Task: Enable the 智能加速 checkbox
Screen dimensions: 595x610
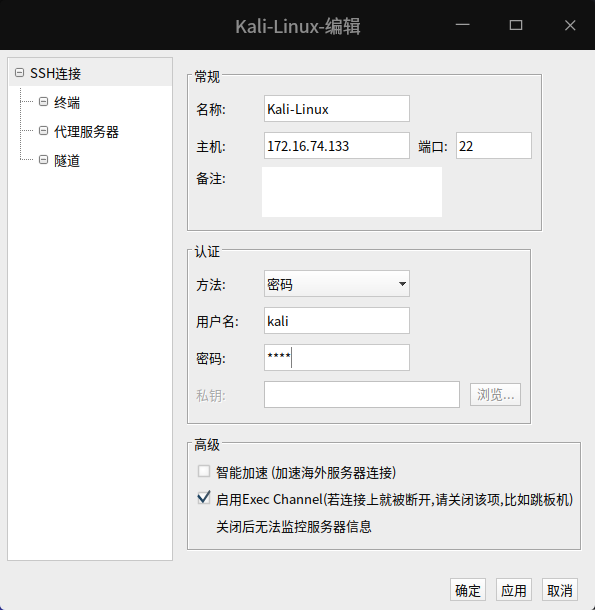Action: coord(204,471)
